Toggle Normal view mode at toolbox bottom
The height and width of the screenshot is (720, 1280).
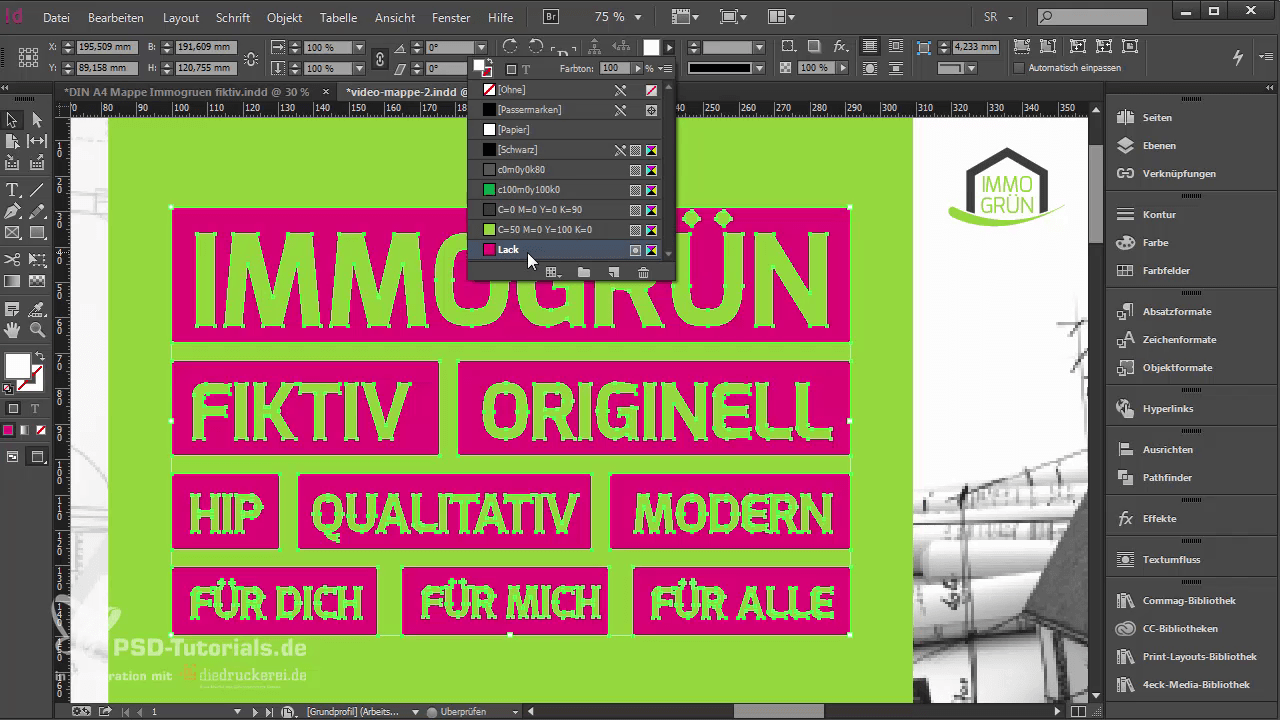pos(13,457)
